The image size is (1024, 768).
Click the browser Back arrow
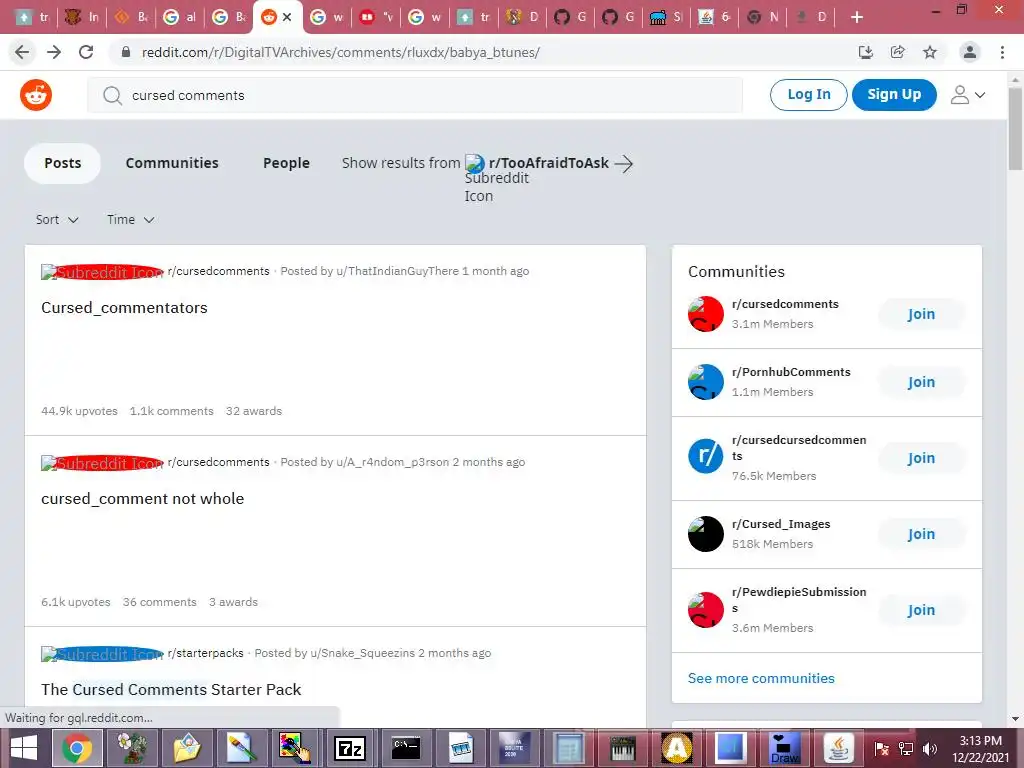coord(22,52)
